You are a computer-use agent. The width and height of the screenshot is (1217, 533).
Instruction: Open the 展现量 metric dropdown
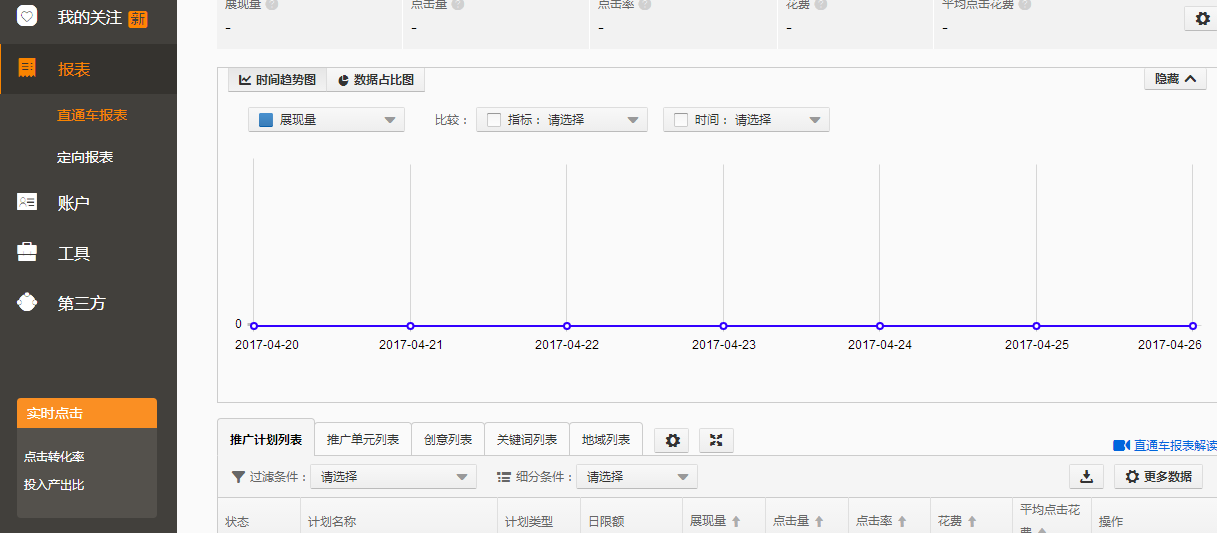pos(326,120)
